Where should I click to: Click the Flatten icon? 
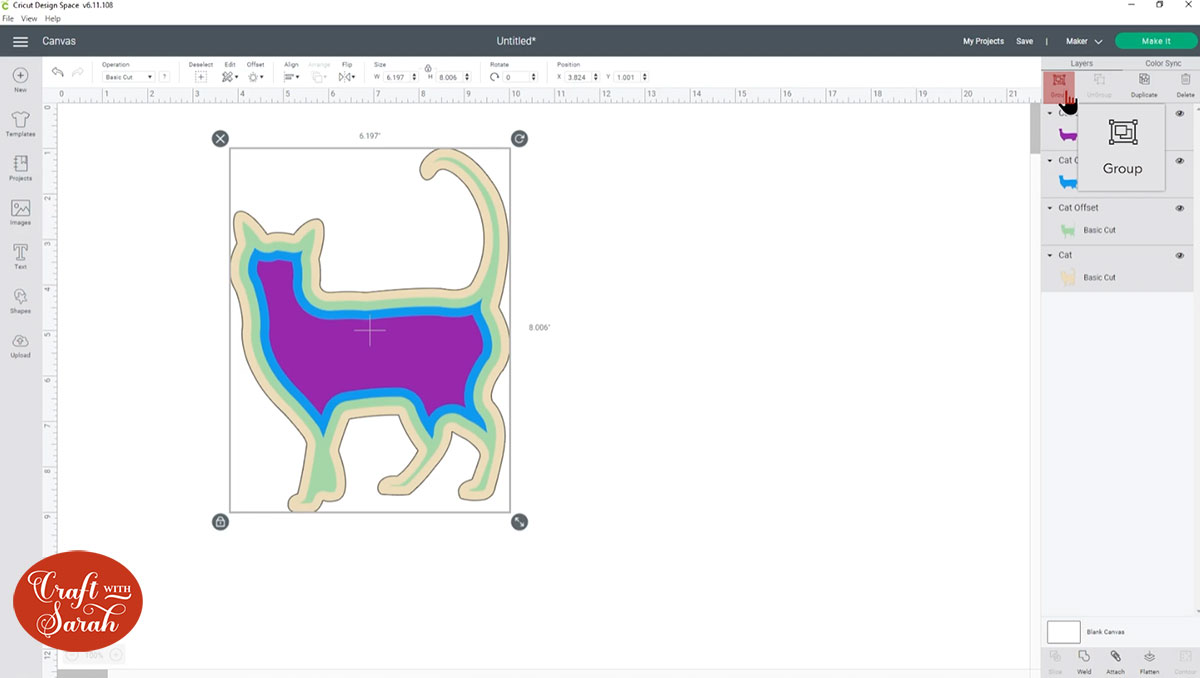(1149, 659)
